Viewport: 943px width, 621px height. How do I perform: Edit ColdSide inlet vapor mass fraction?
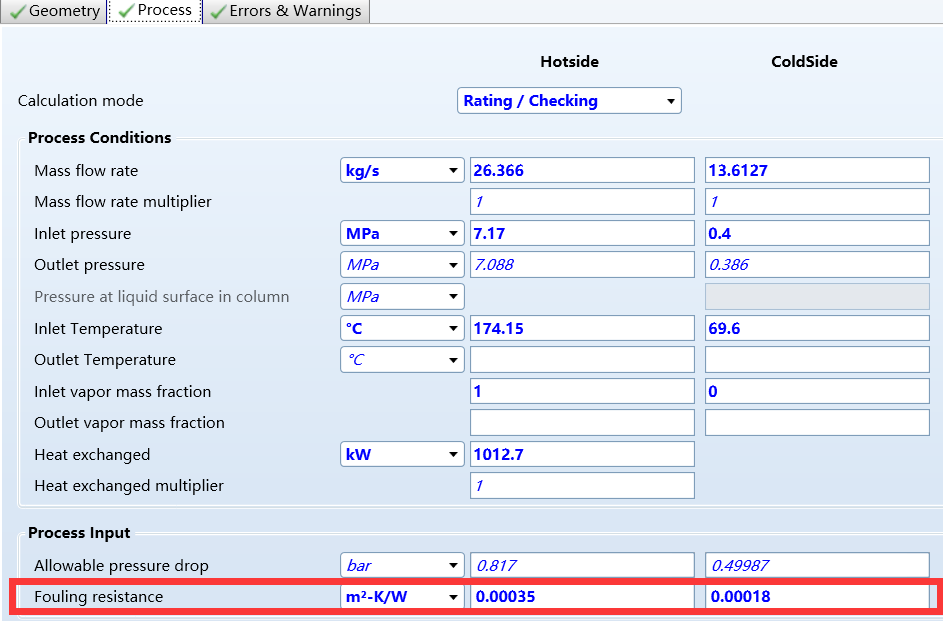coord(817,391)
